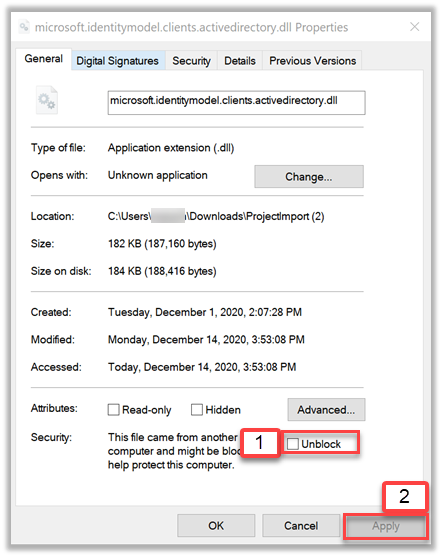This screenshot has height=557, width=442.
Task: Click Cancel to dismiss dialog
Action: (x=301, y=526)
